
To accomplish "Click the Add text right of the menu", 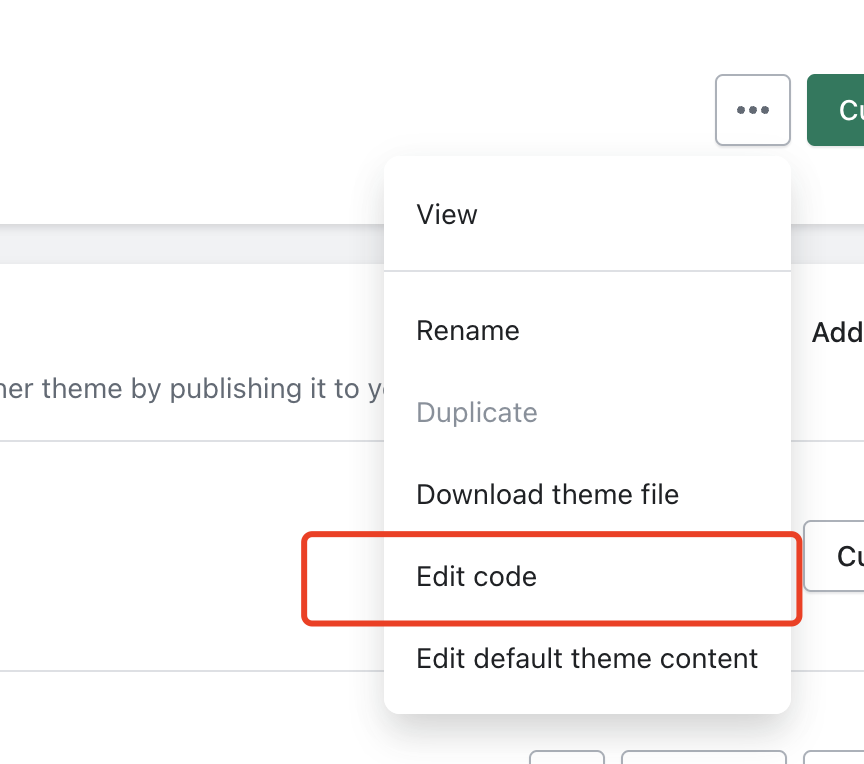I will (838, 332).
